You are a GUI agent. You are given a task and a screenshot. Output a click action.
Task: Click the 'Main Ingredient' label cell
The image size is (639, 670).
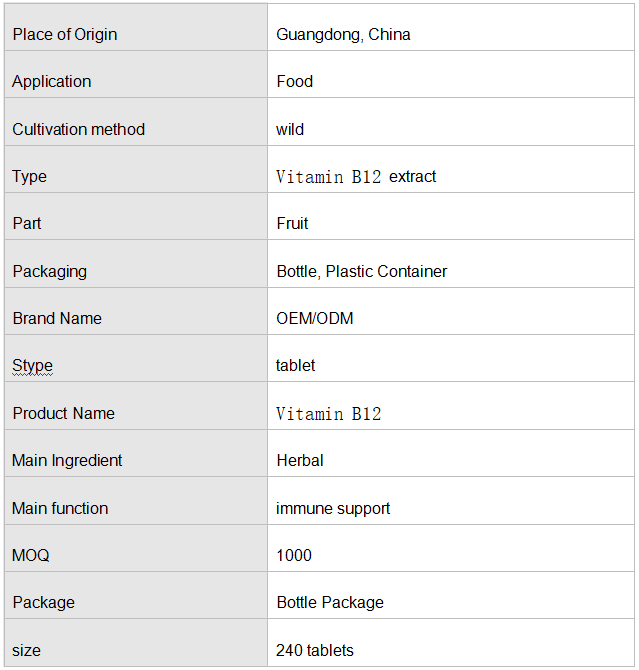[136, 453]
